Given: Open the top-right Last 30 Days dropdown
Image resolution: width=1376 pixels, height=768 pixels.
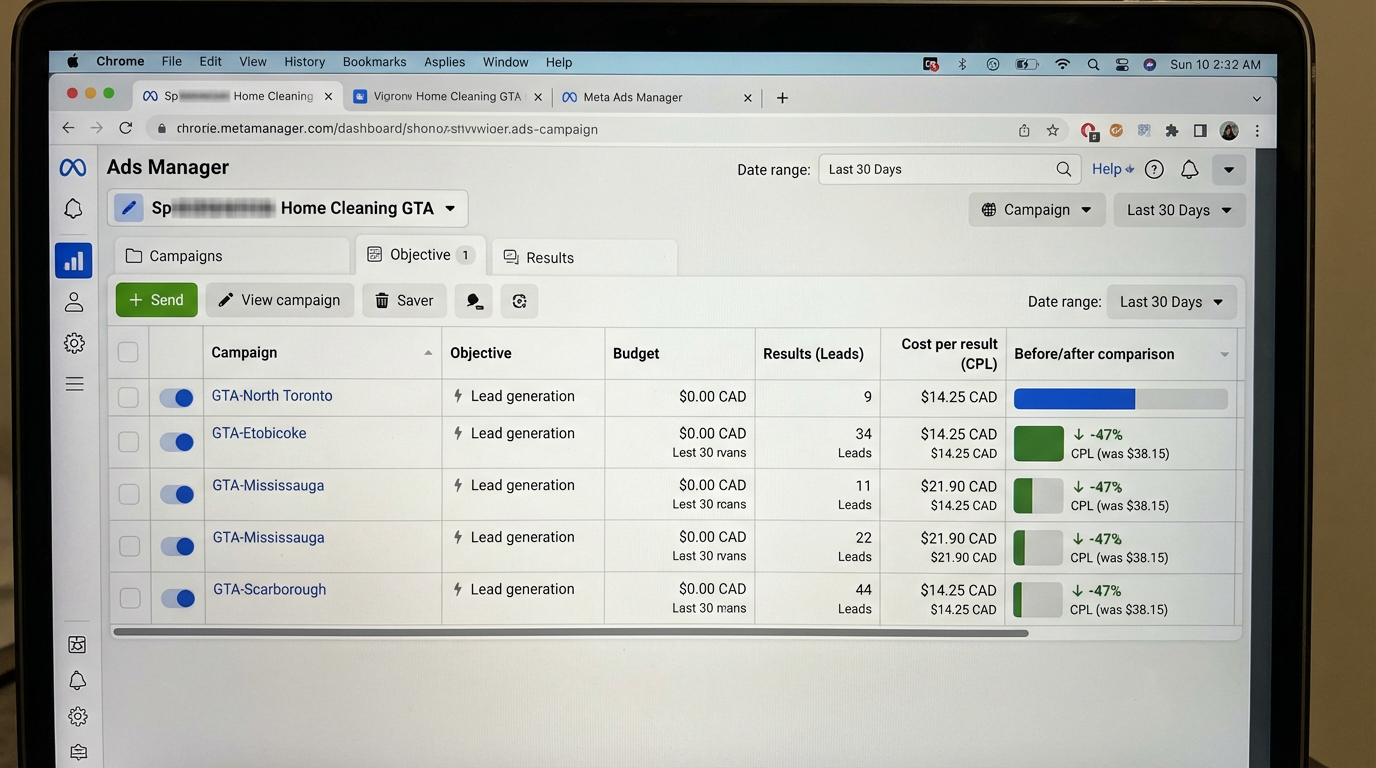Looking at the screenshot, I should [1179, 210].
